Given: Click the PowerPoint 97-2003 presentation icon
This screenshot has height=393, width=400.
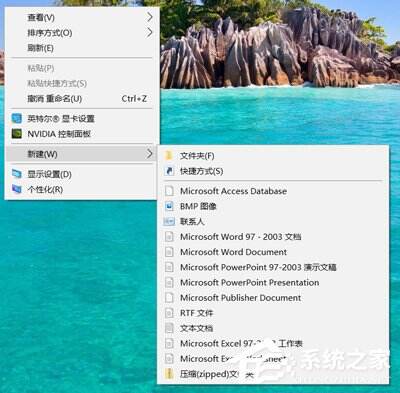Looking at the screenshot, I should [x=169, y=267].
